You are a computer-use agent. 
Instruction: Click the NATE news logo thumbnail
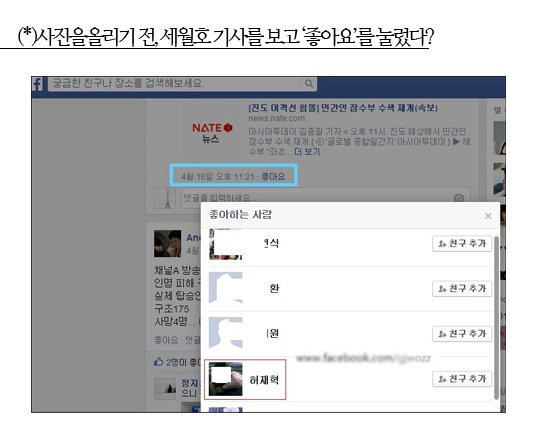[211, 133]
